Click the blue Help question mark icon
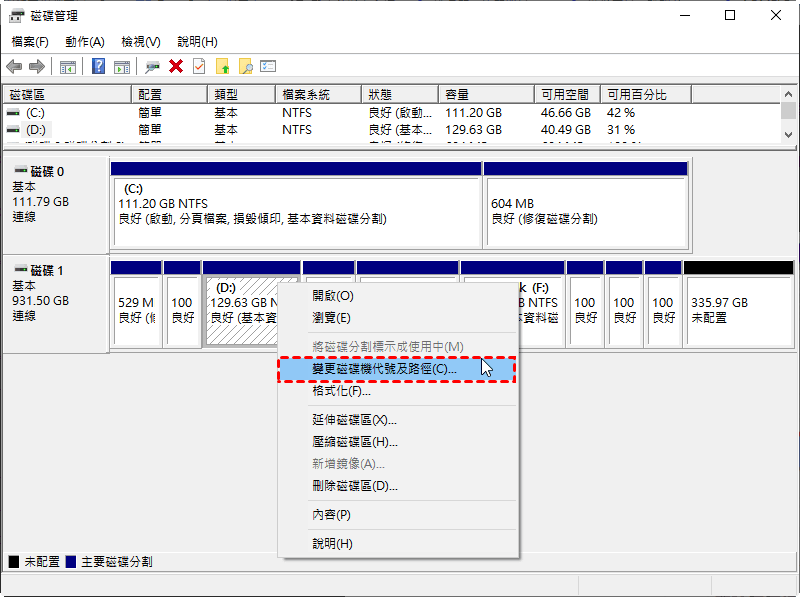 (x=99, y=66)
